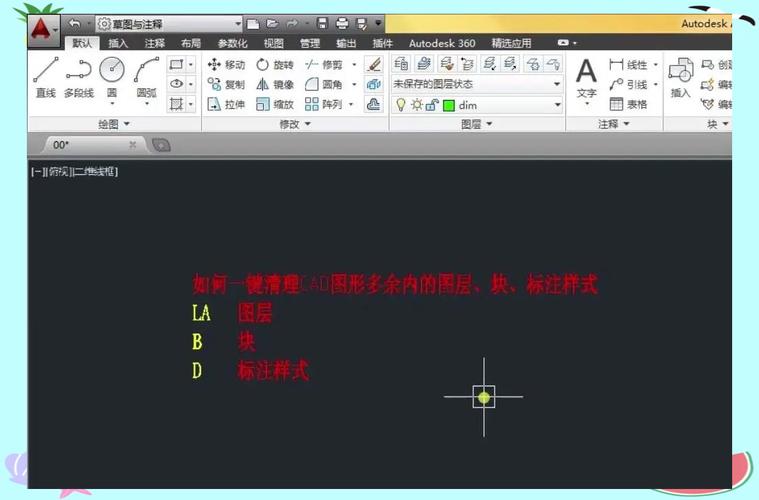This screenshot has height=500, width=759.
Task: Toggle layer on/off light bulb icon
Action: tap(400, 105)
